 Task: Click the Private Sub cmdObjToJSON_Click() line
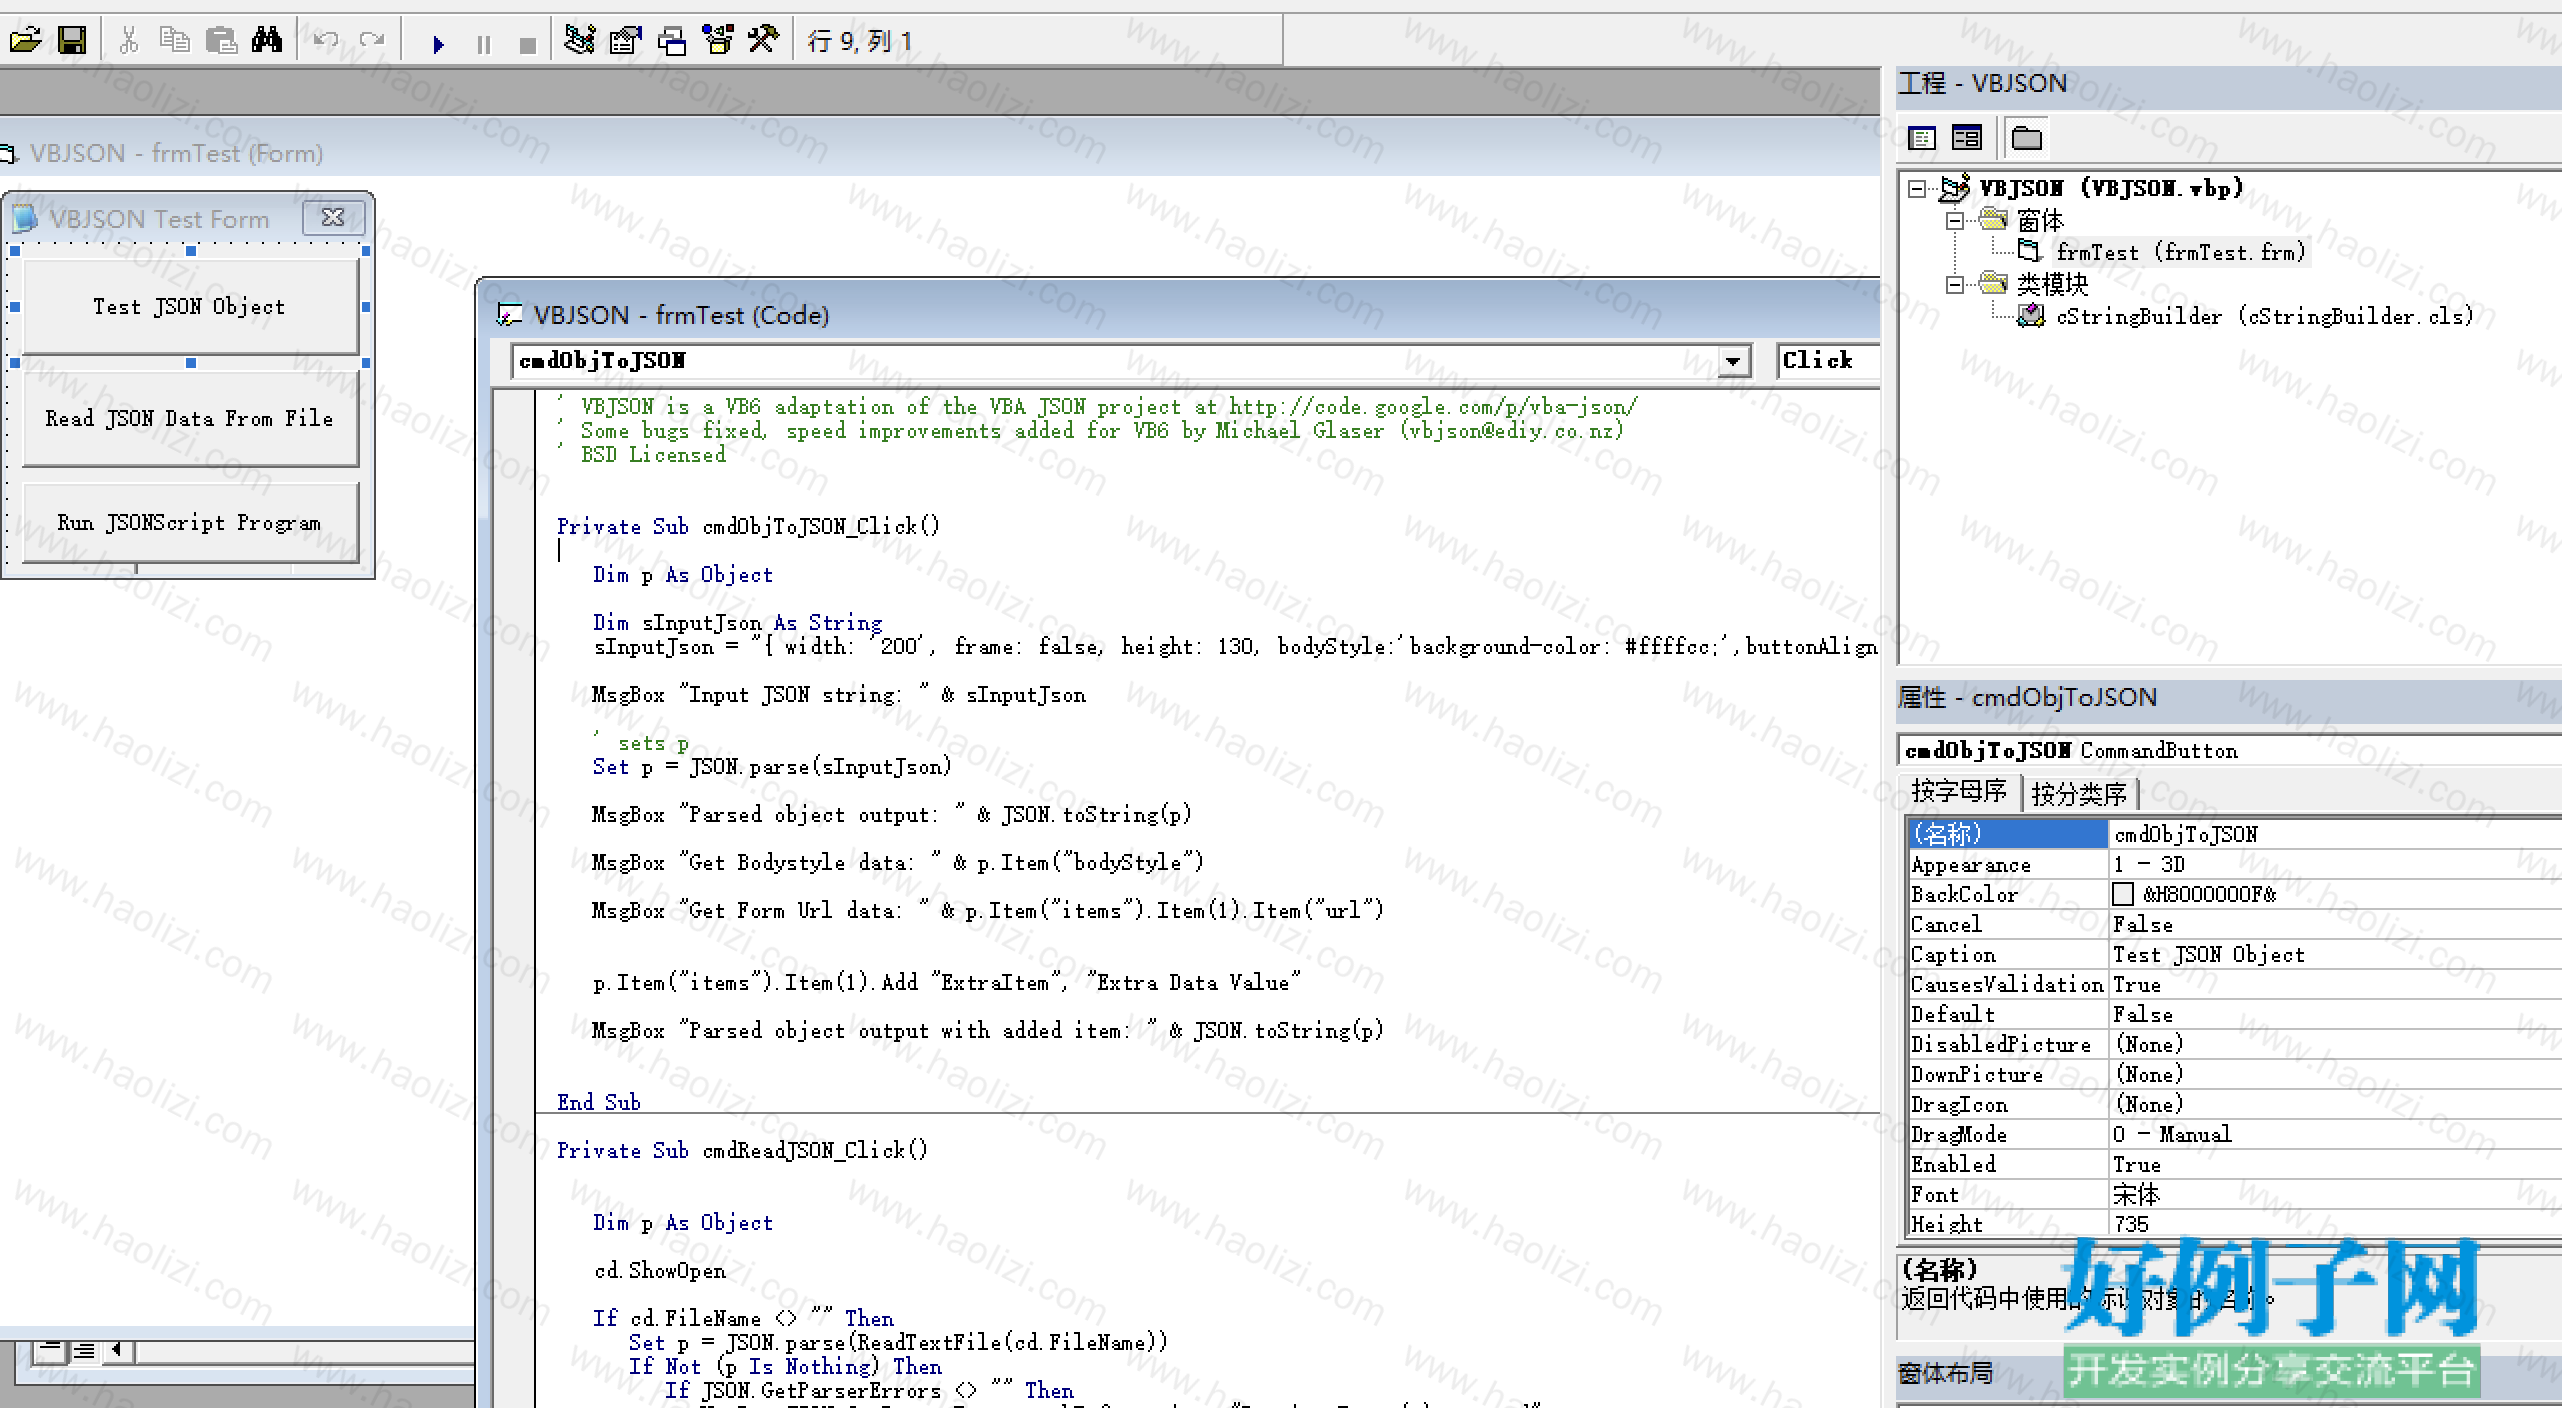(x=748, y=527)
